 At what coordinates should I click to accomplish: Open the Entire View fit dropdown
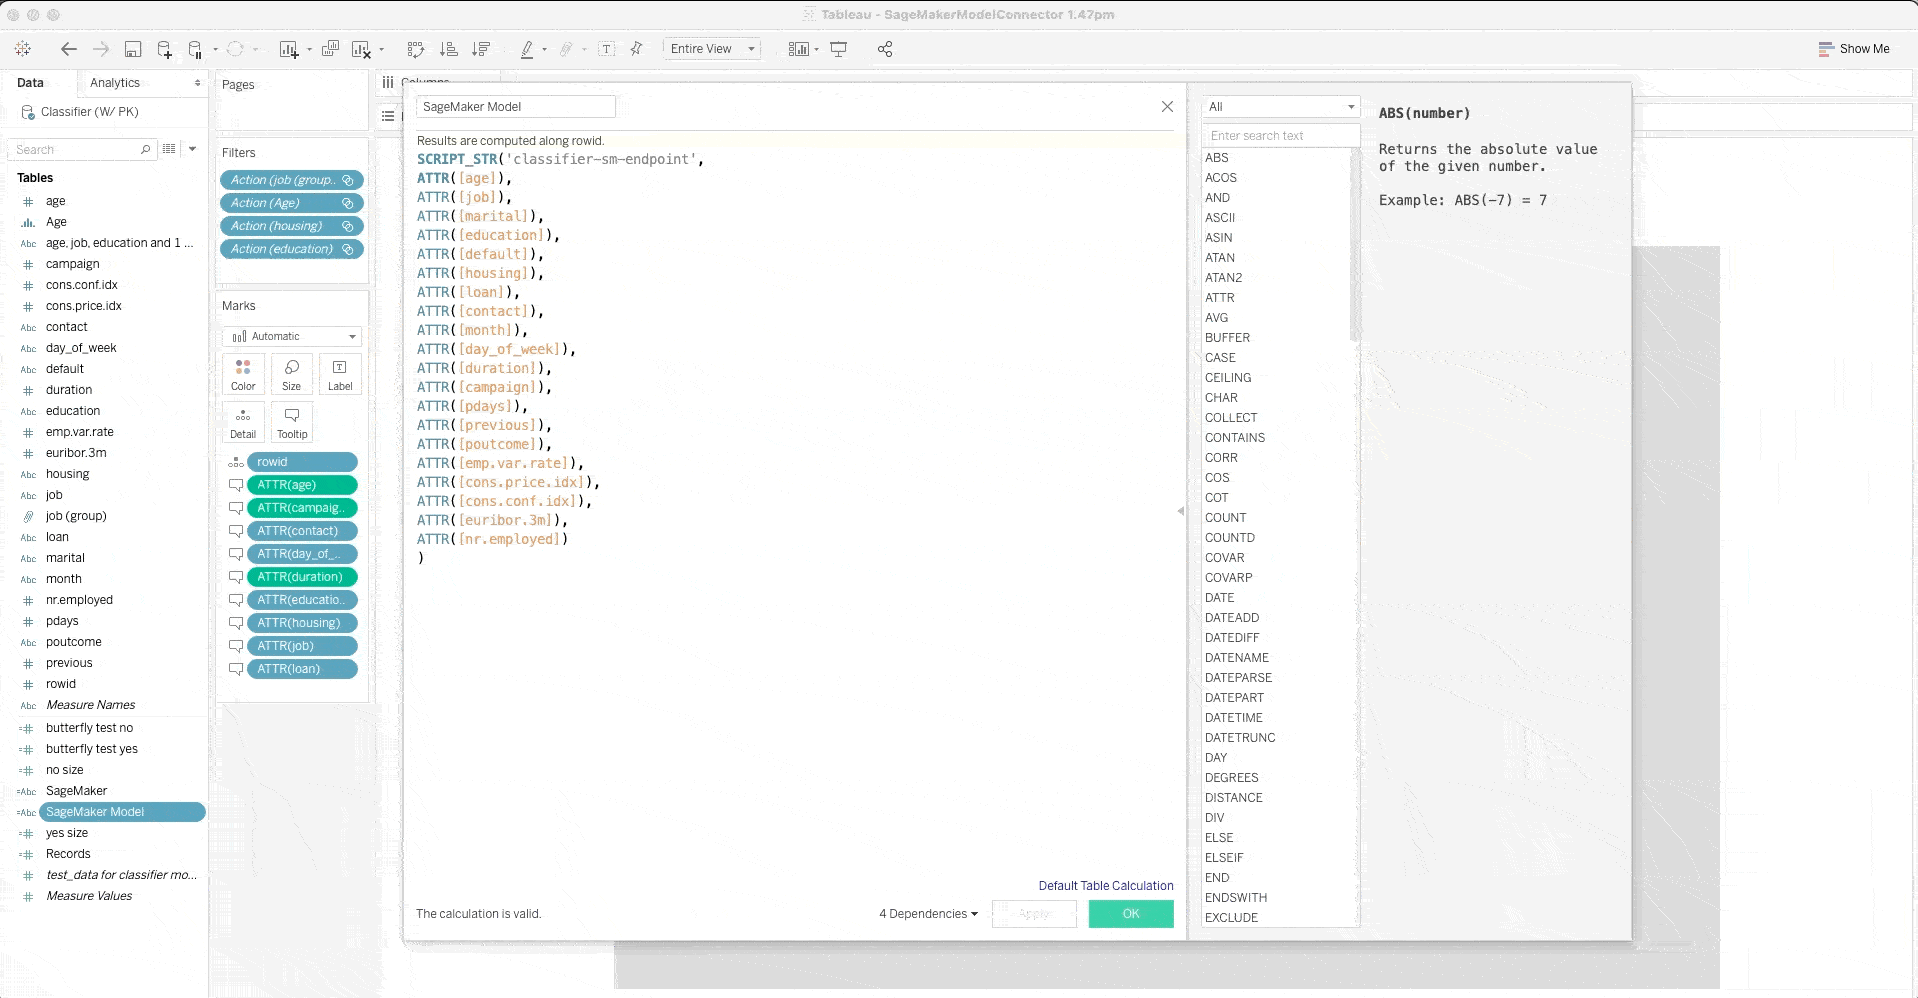click(x=711, y=48)
